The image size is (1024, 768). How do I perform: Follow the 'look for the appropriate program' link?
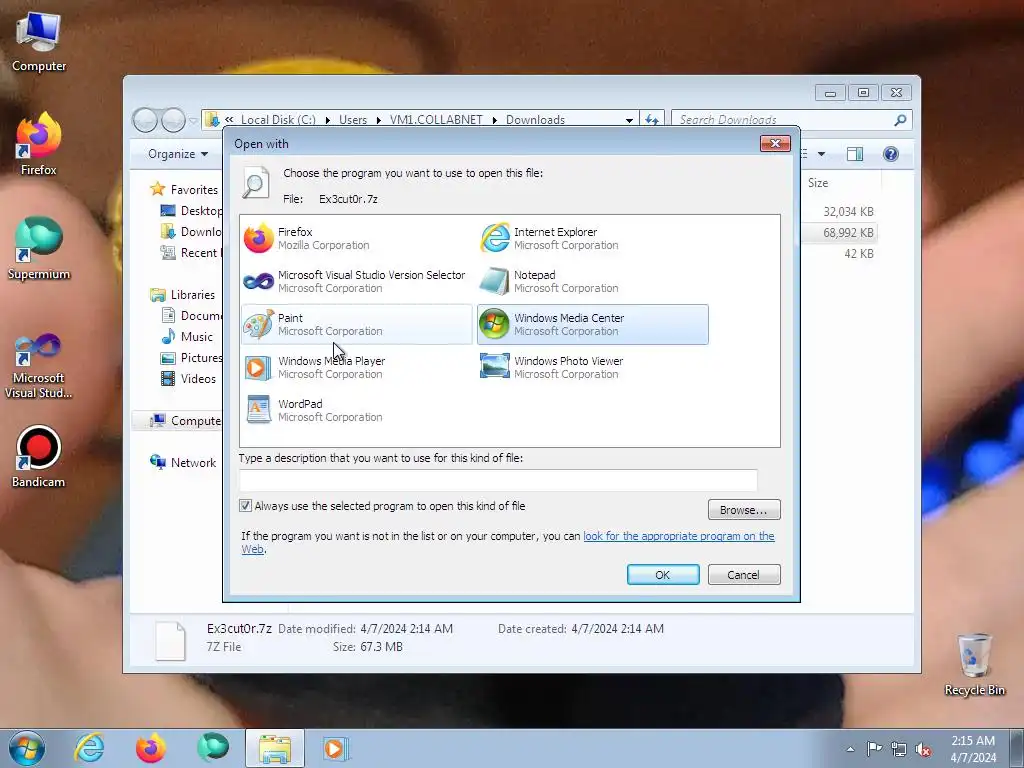(679, 536)
